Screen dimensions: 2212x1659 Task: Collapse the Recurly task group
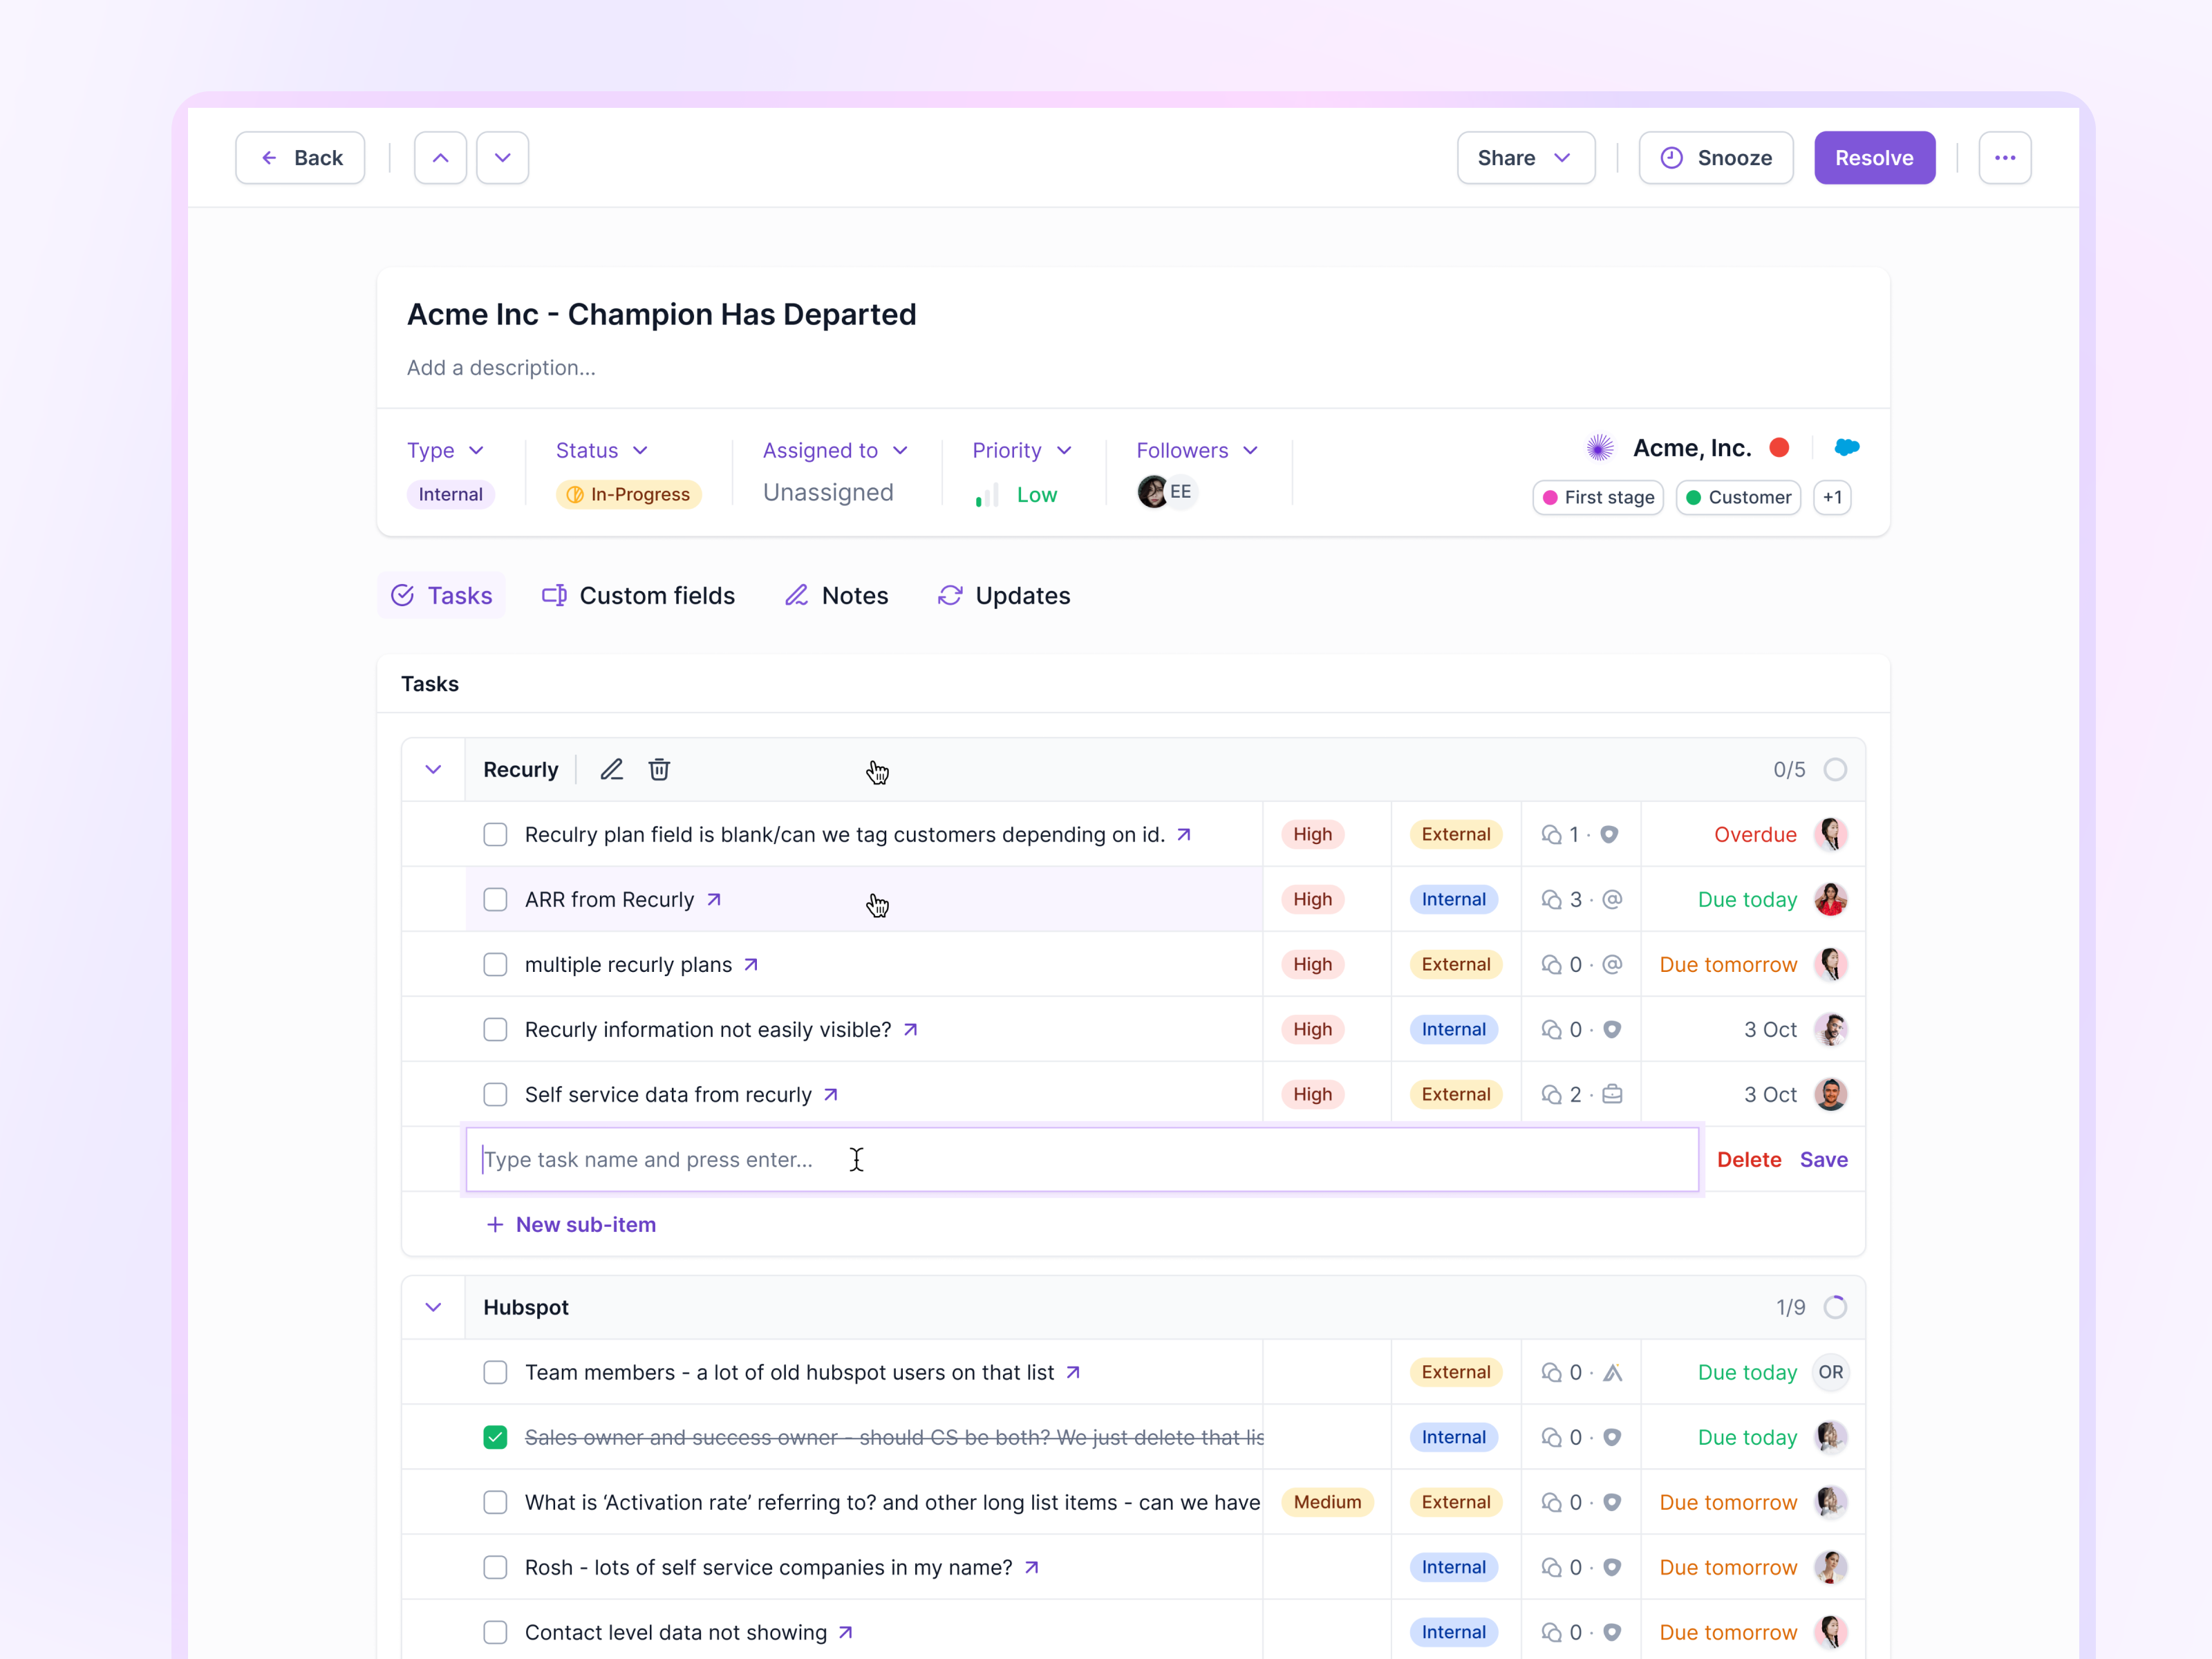[x=433, y=769]
